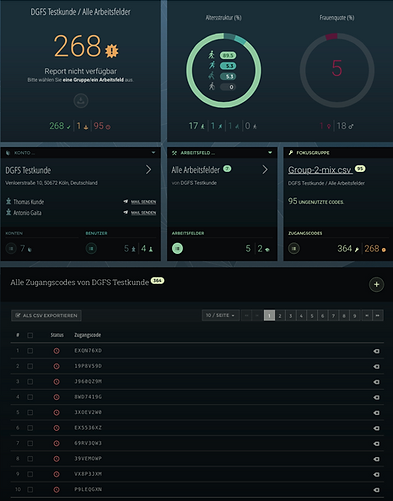Open the Group-2-mix.csv focus group link
393x501 pixels.
click(320, 170)
